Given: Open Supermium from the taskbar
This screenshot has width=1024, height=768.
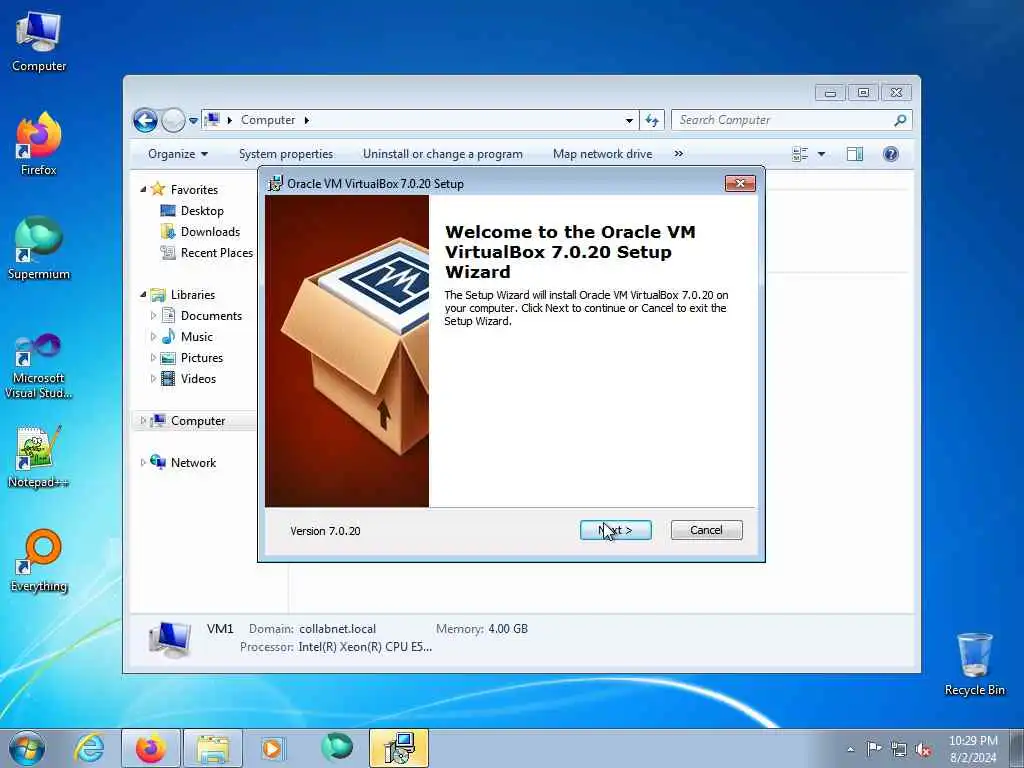Looking at the screenshot, I should tap(337, 748).
